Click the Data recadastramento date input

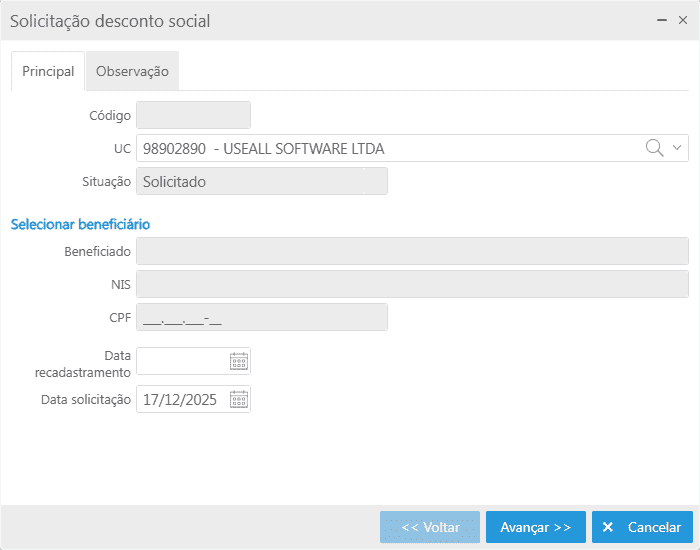point(182,361)
